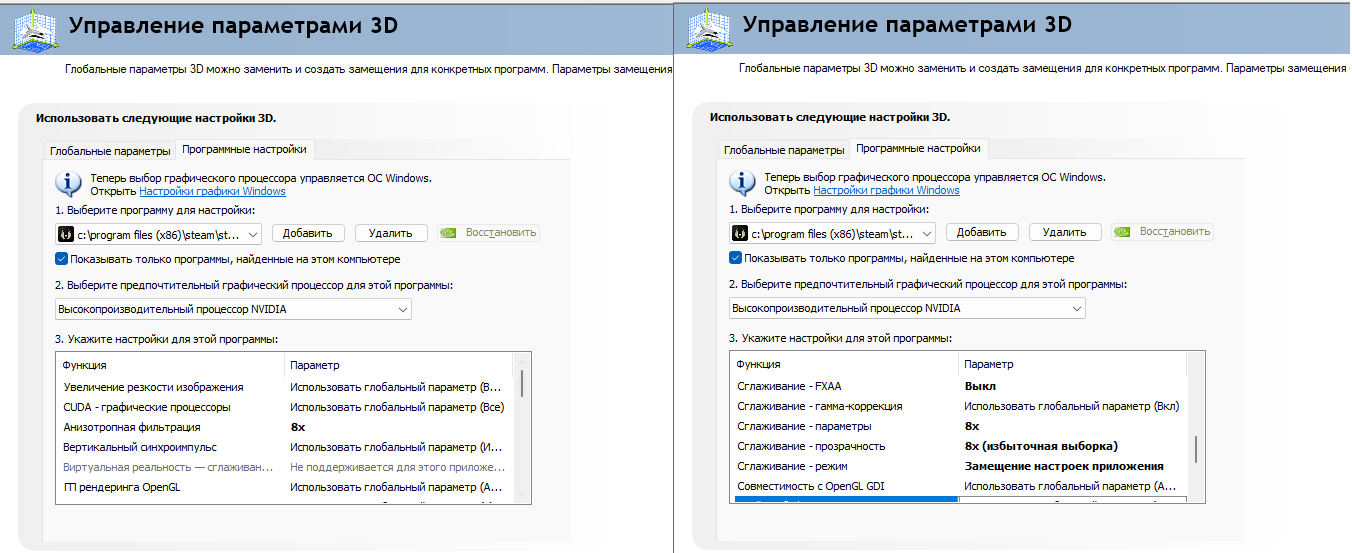Open program selection dropdown in right window
Screen dimensions: 1352x553
click(x=833, y=233)
